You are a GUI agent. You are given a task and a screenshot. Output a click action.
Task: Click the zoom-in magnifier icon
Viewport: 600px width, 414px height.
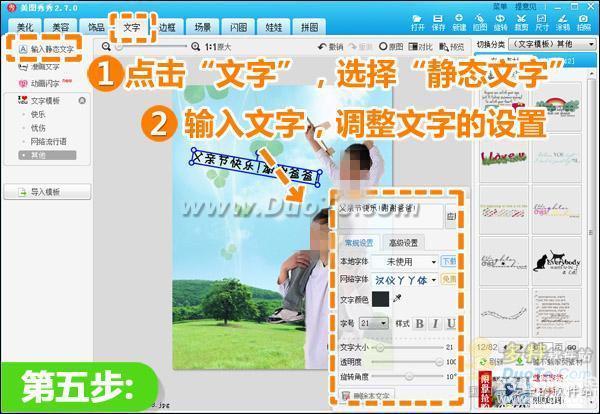196,46
